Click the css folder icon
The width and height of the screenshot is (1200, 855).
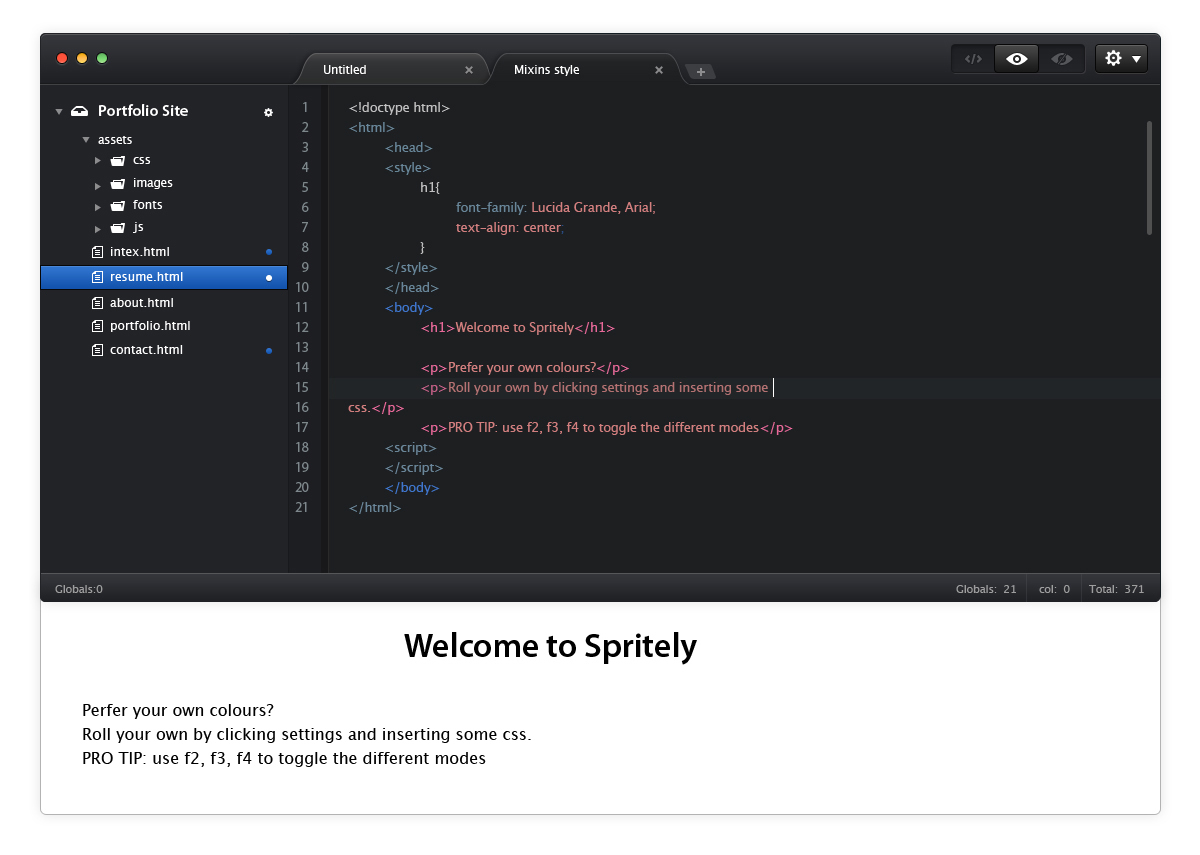(118, 161)
